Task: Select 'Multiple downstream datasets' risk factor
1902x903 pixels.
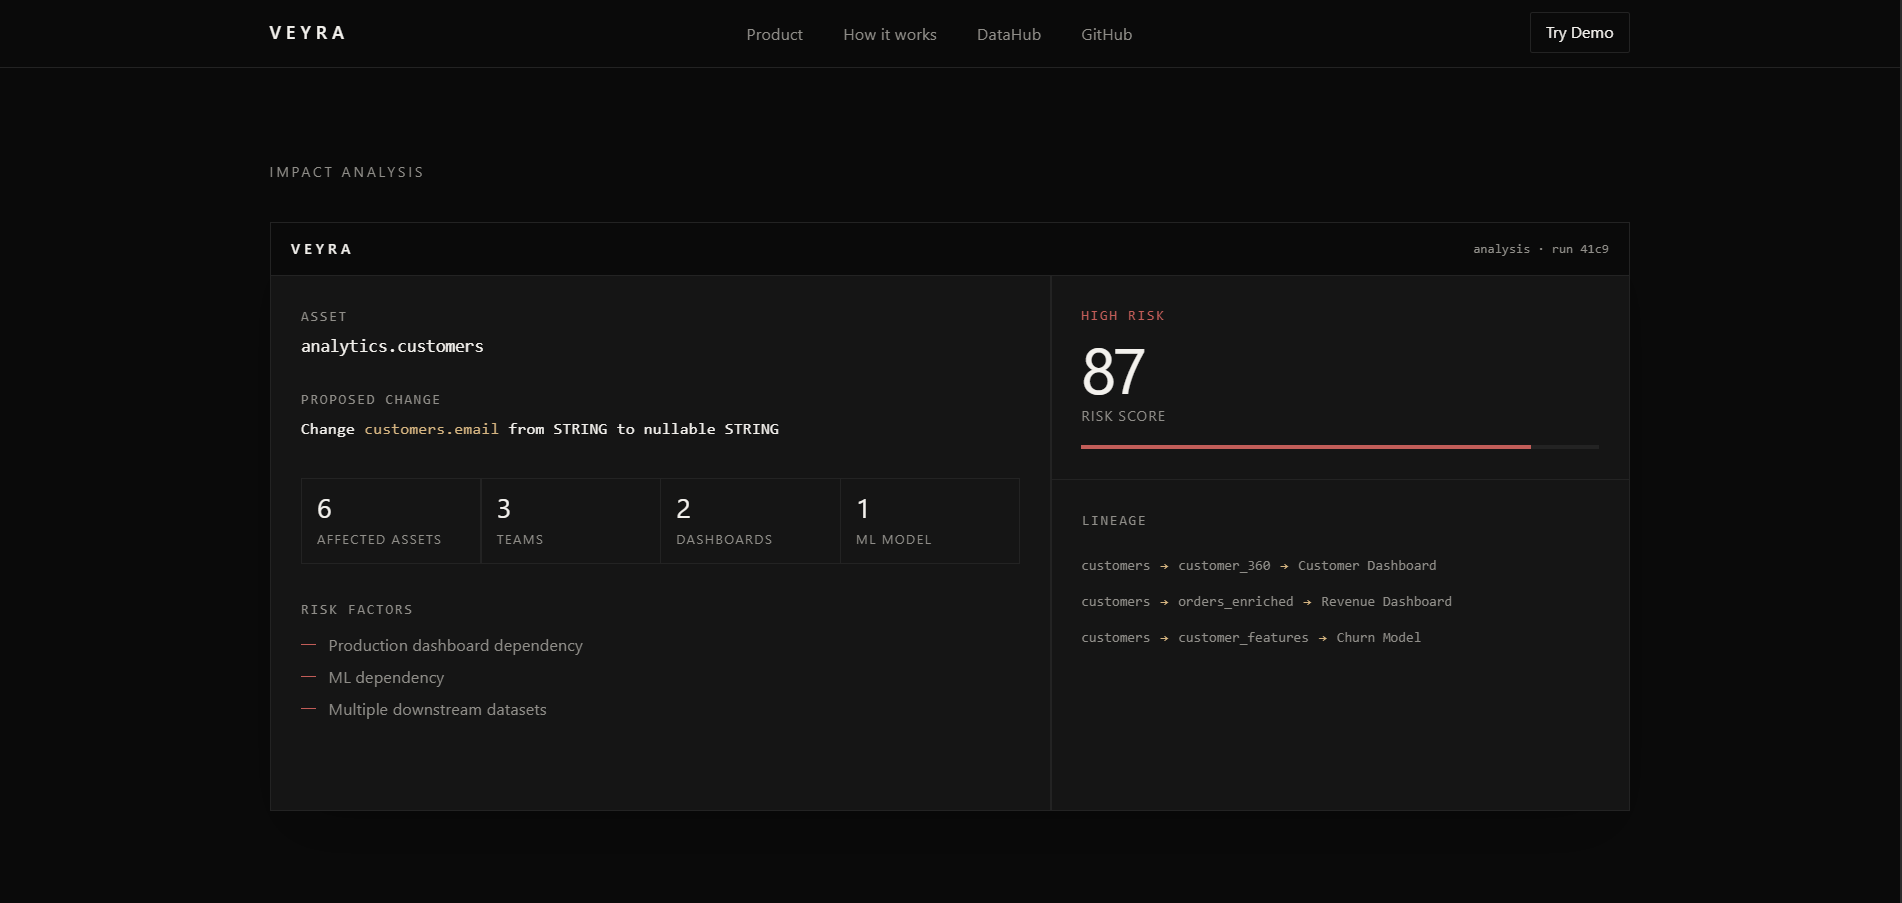Action: pyautogui.click(x=437, y=710)
